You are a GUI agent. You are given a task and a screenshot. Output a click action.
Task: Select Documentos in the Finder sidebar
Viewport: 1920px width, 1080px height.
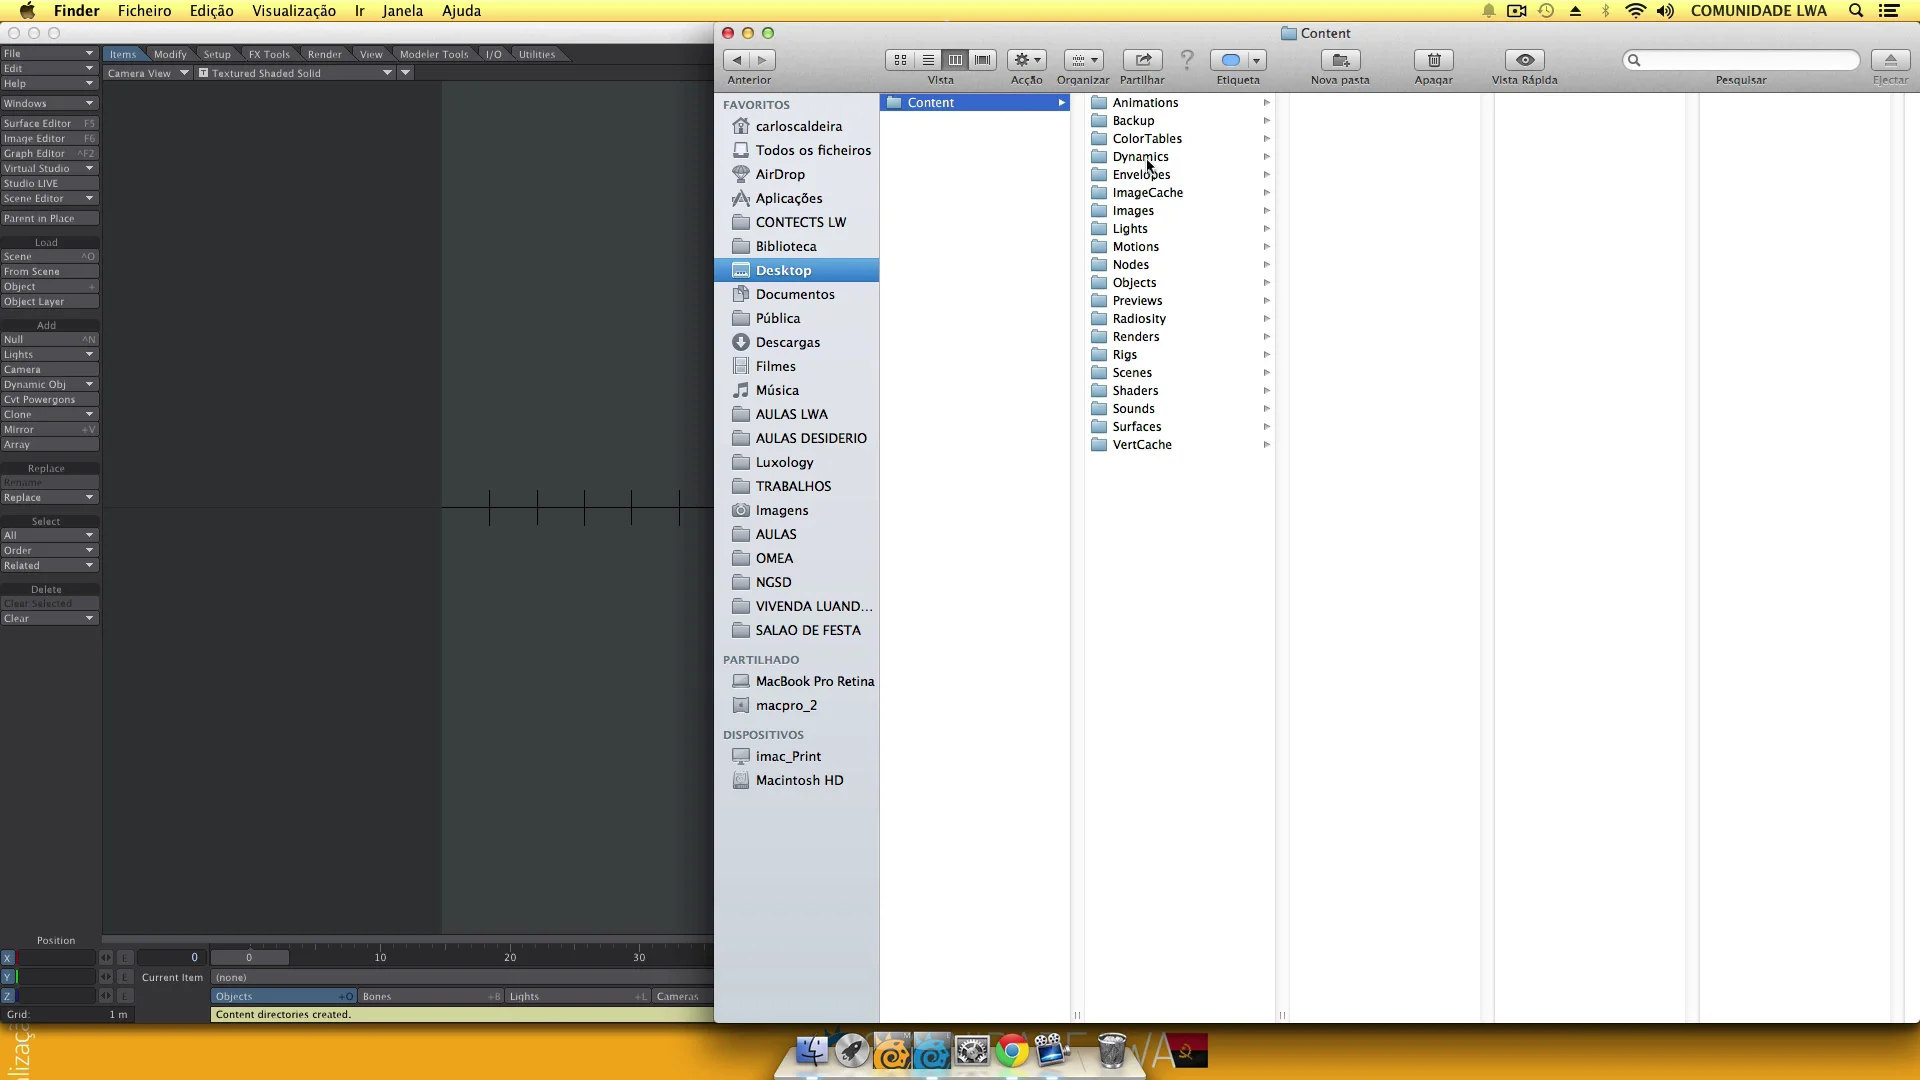coord(794,294)
